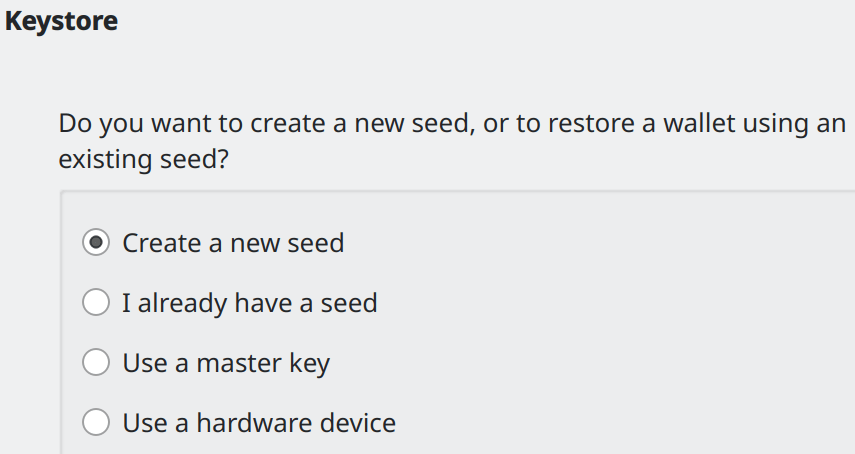Click the 'Use a hardware device' label text

tap(258, 423)
